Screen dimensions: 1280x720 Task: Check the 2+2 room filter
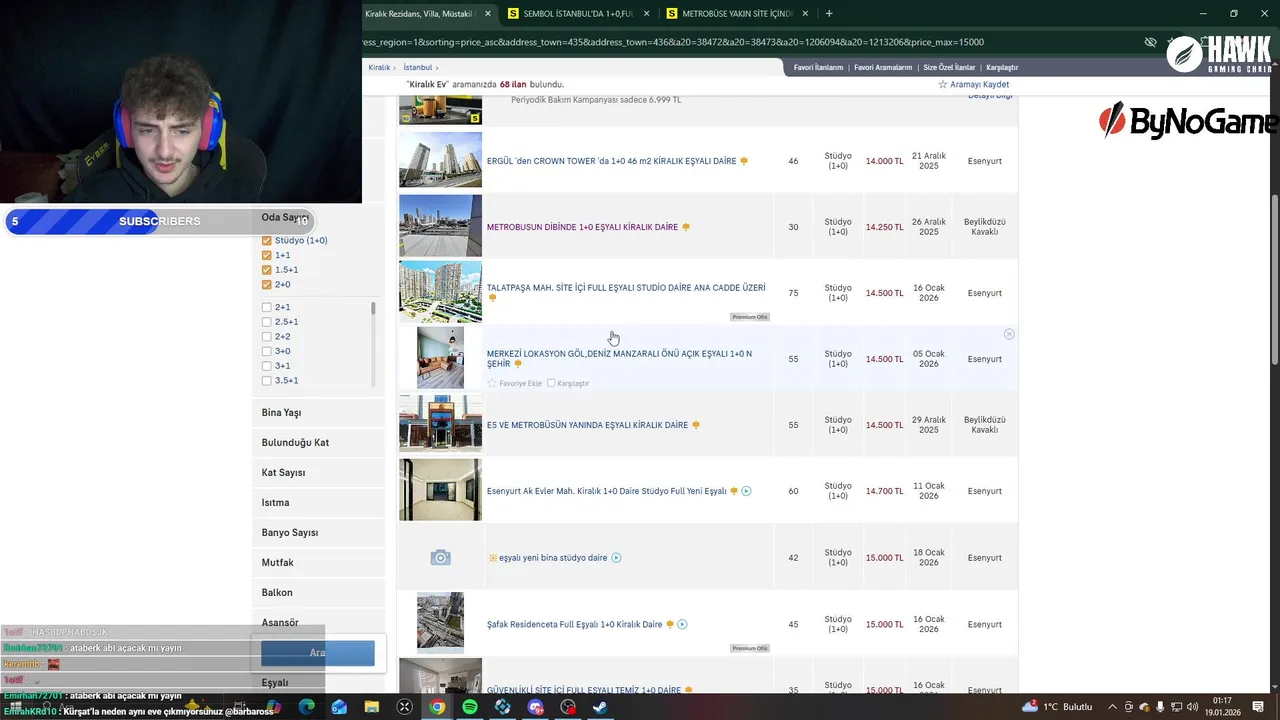[x=267, y=336]
